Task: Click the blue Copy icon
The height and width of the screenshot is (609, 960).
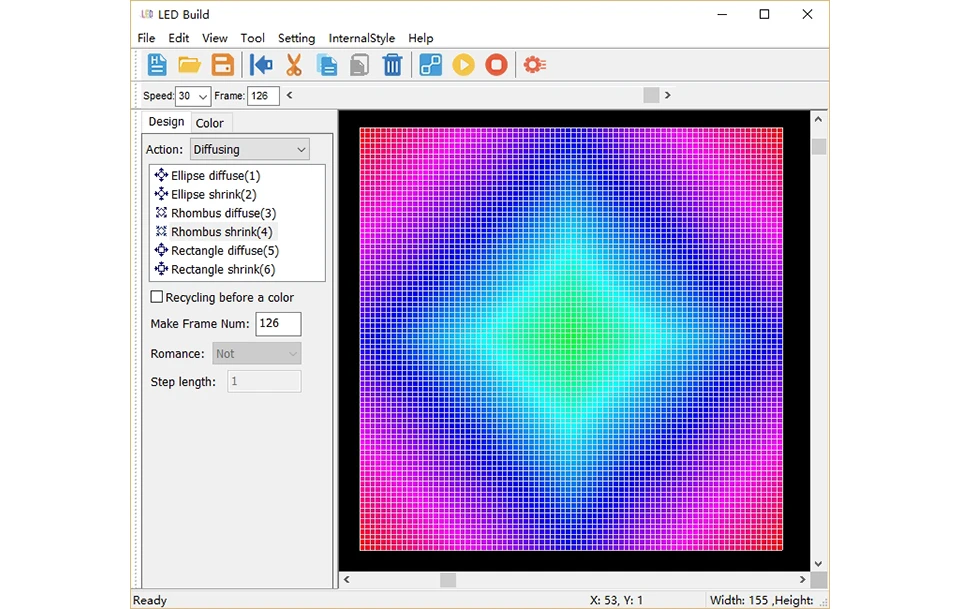Action: 327,65
